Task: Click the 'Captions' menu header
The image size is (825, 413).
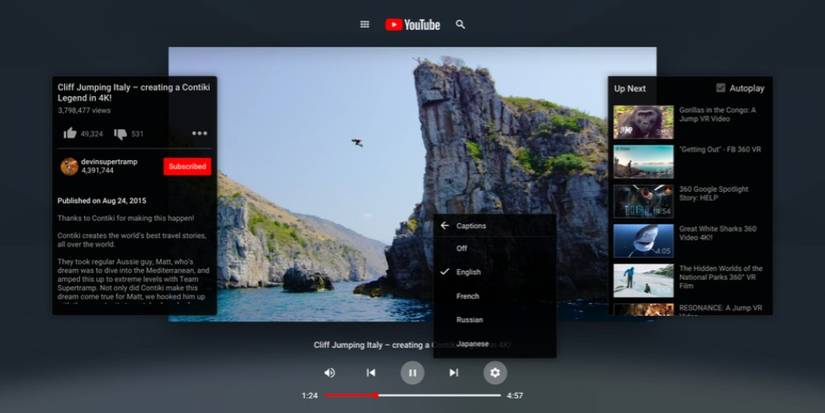Action: [x=471, y=226]
